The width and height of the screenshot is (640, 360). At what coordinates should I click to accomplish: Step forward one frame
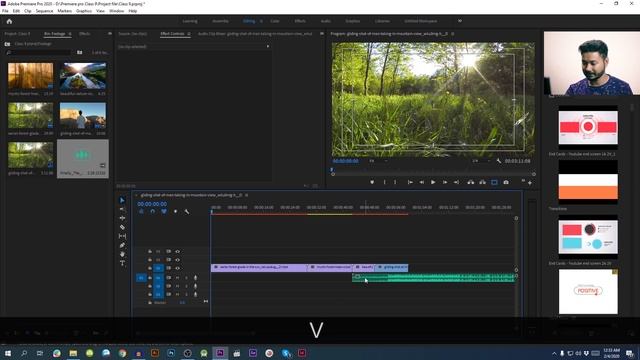445,182
